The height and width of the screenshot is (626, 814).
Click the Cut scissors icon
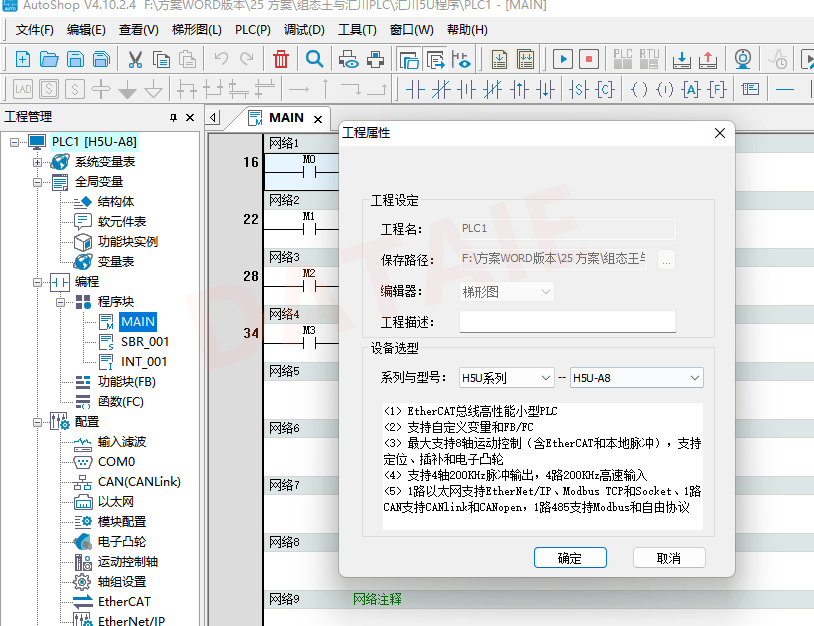tap(135, 59)
